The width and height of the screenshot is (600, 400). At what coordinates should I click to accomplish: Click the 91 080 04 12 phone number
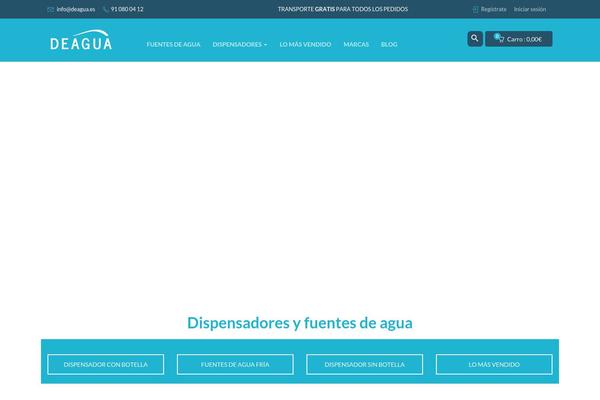pyautogui.click(x=127, y=9)
